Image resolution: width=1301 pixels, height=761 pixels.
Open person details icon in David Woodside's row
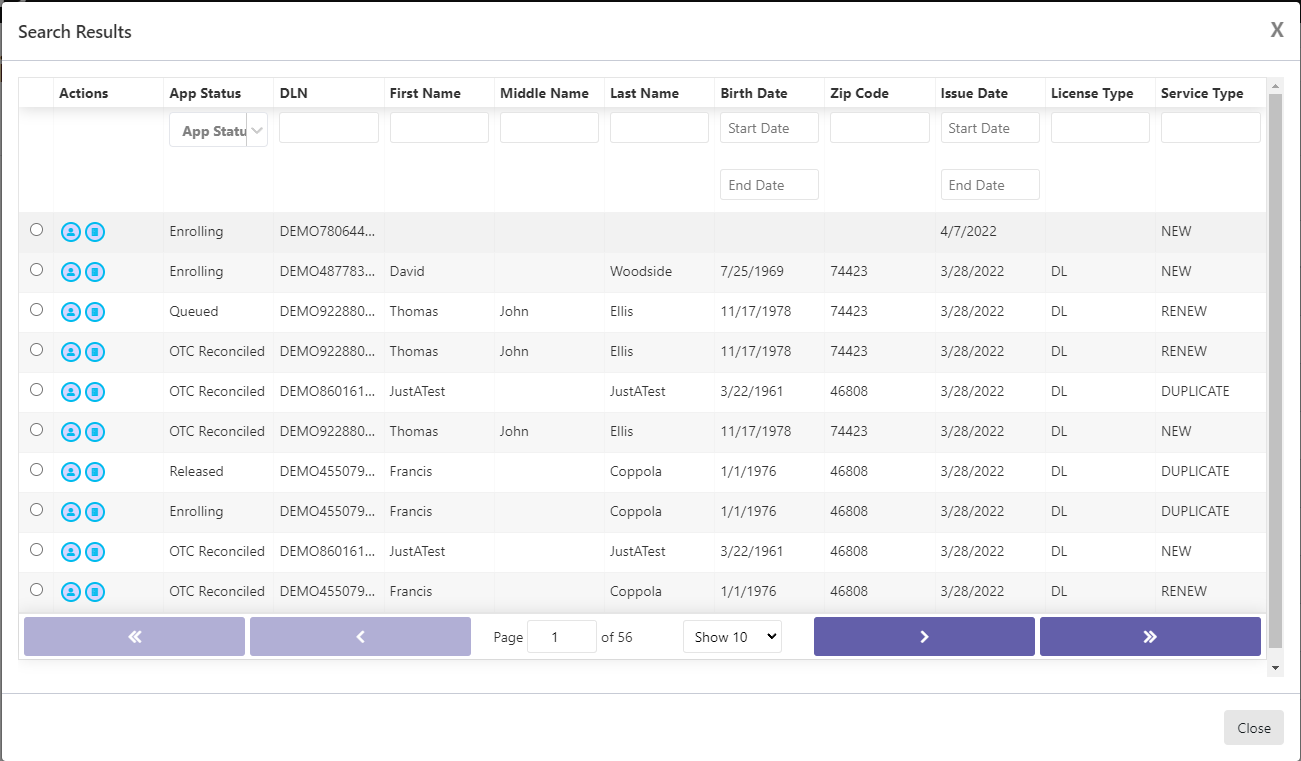click(x=70, y=271)
